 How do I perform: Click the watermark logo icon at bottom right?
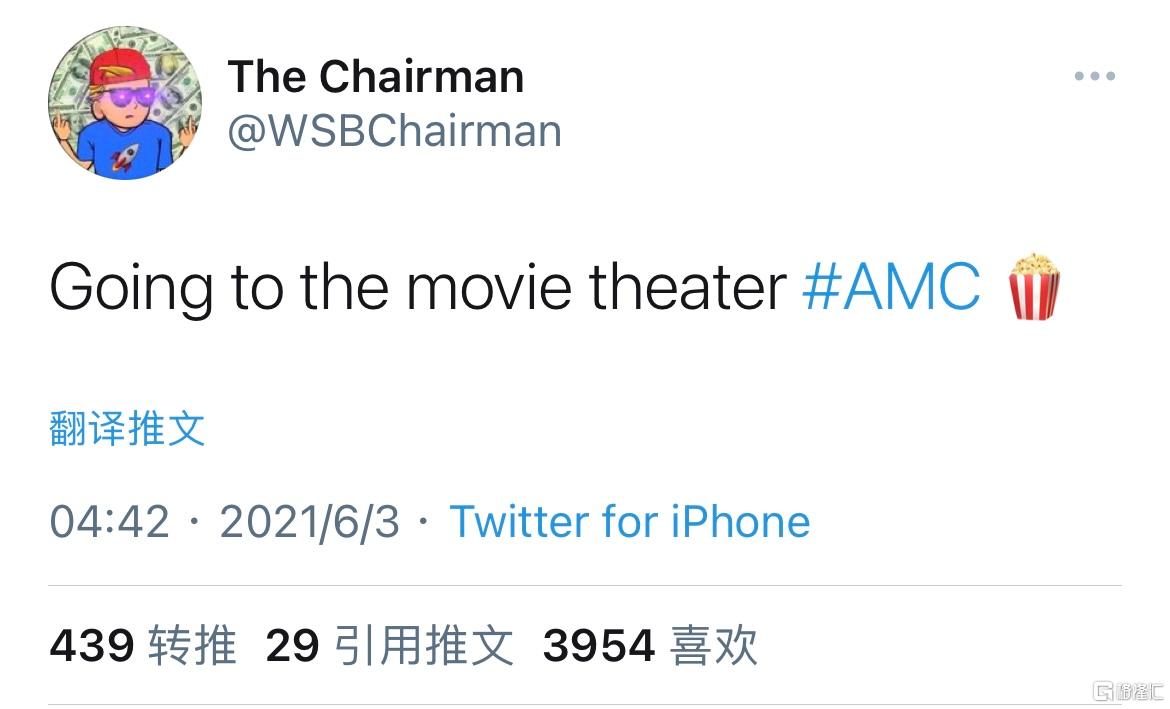[x=1103, y=691]
